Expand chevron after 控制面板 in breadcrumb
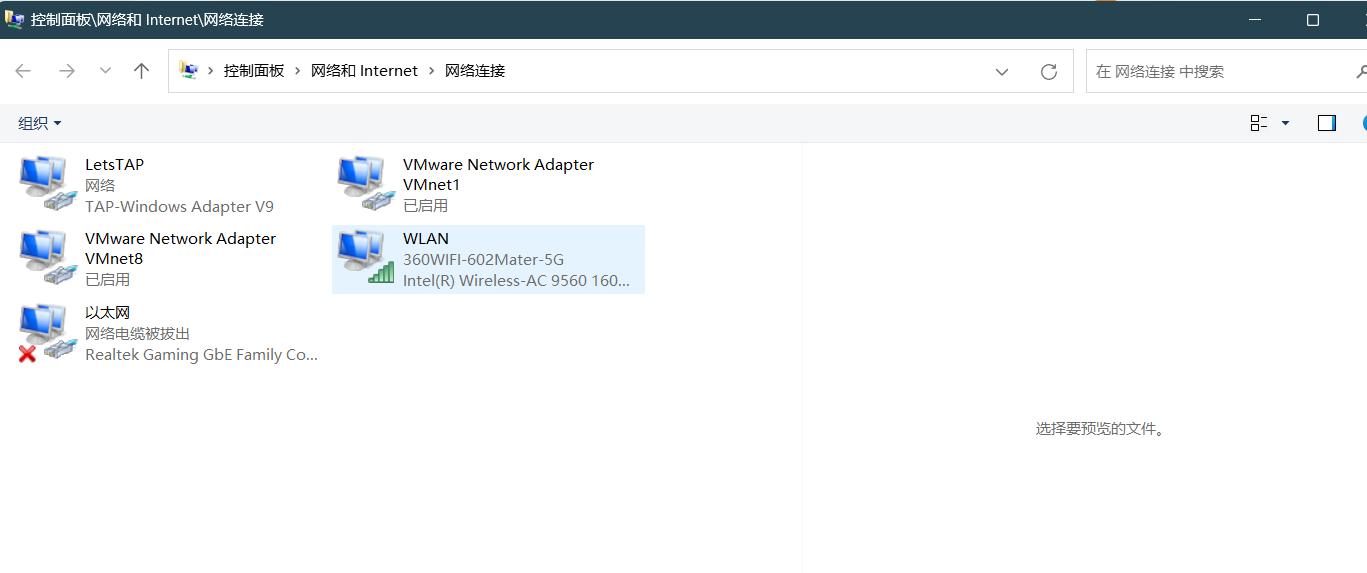 [x=298, y=71]
